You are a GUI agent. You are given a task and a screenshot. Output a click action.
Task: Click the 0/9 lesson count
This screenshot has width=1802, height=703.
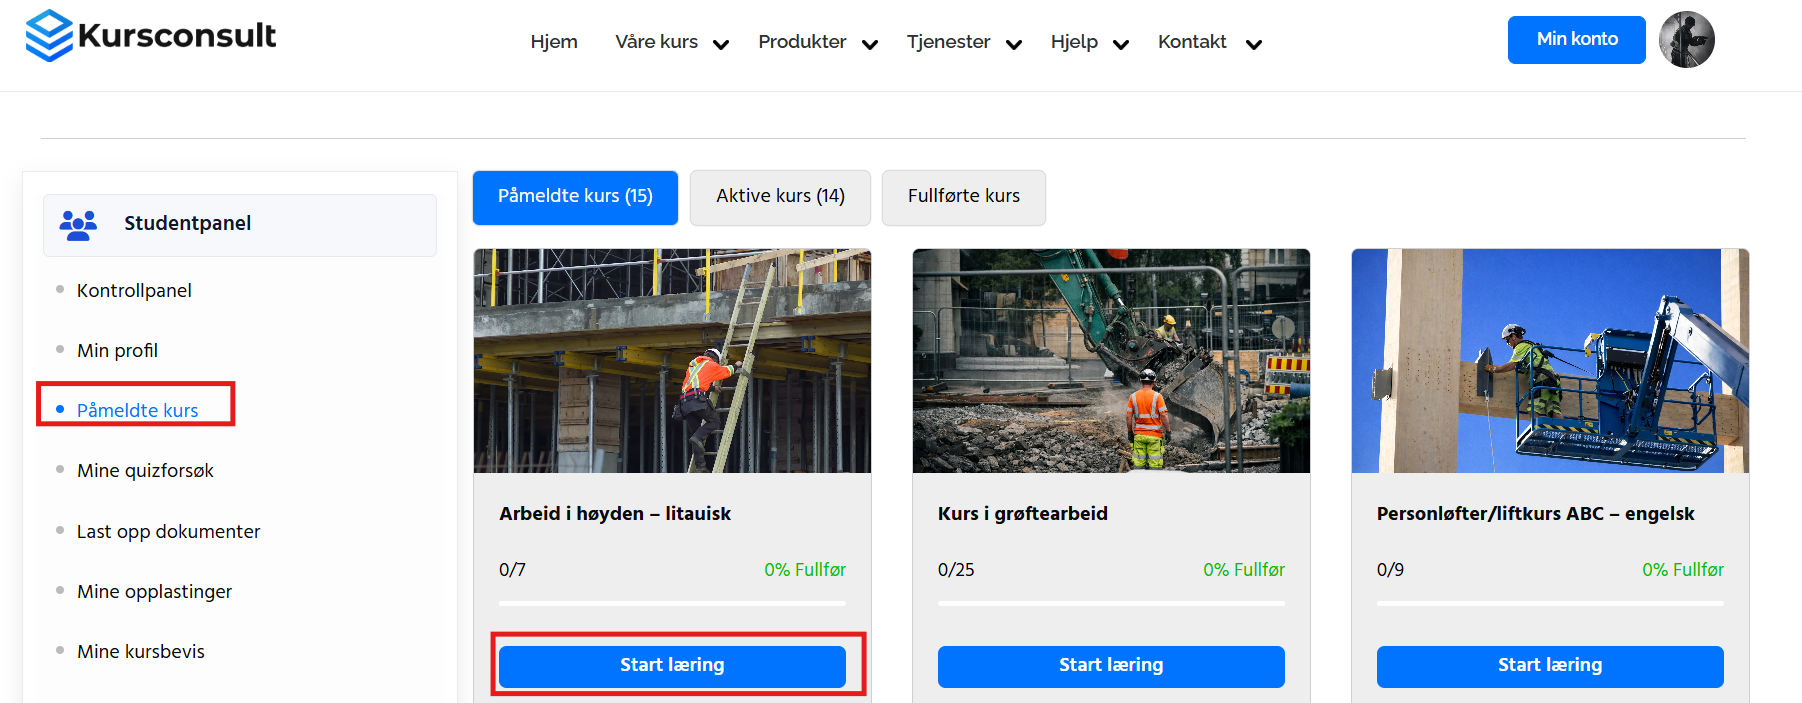click(1390, 570)
